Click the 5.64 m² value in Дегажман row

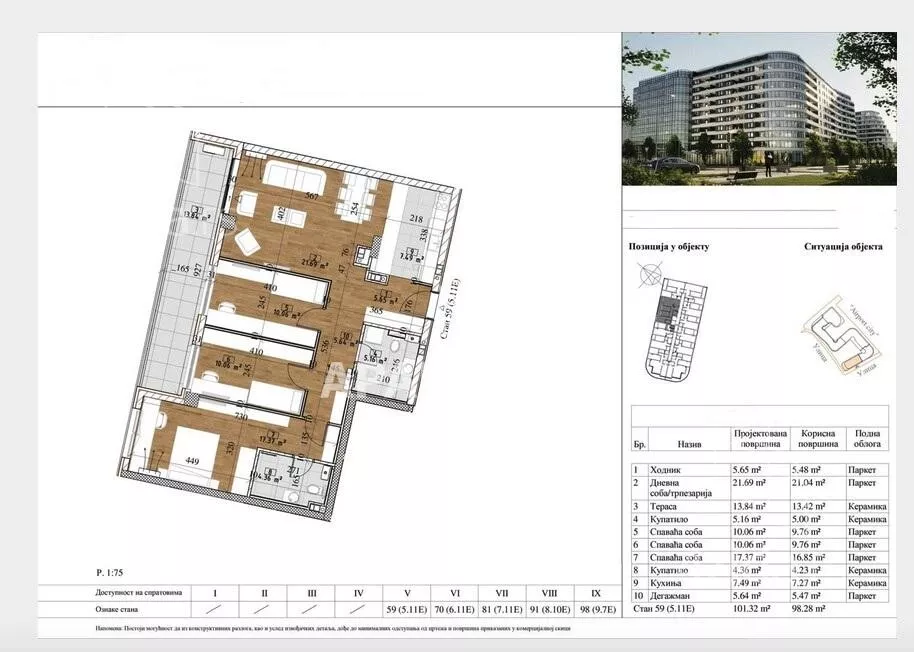coord(747,596)
